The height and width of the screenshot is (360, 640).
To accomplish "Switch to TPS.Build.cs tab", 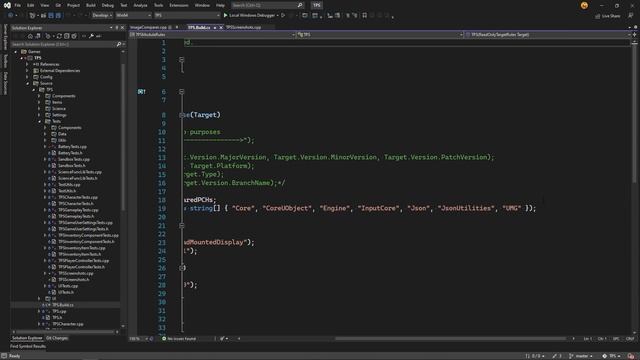I will pyautogui.click(x=199, y=27).
